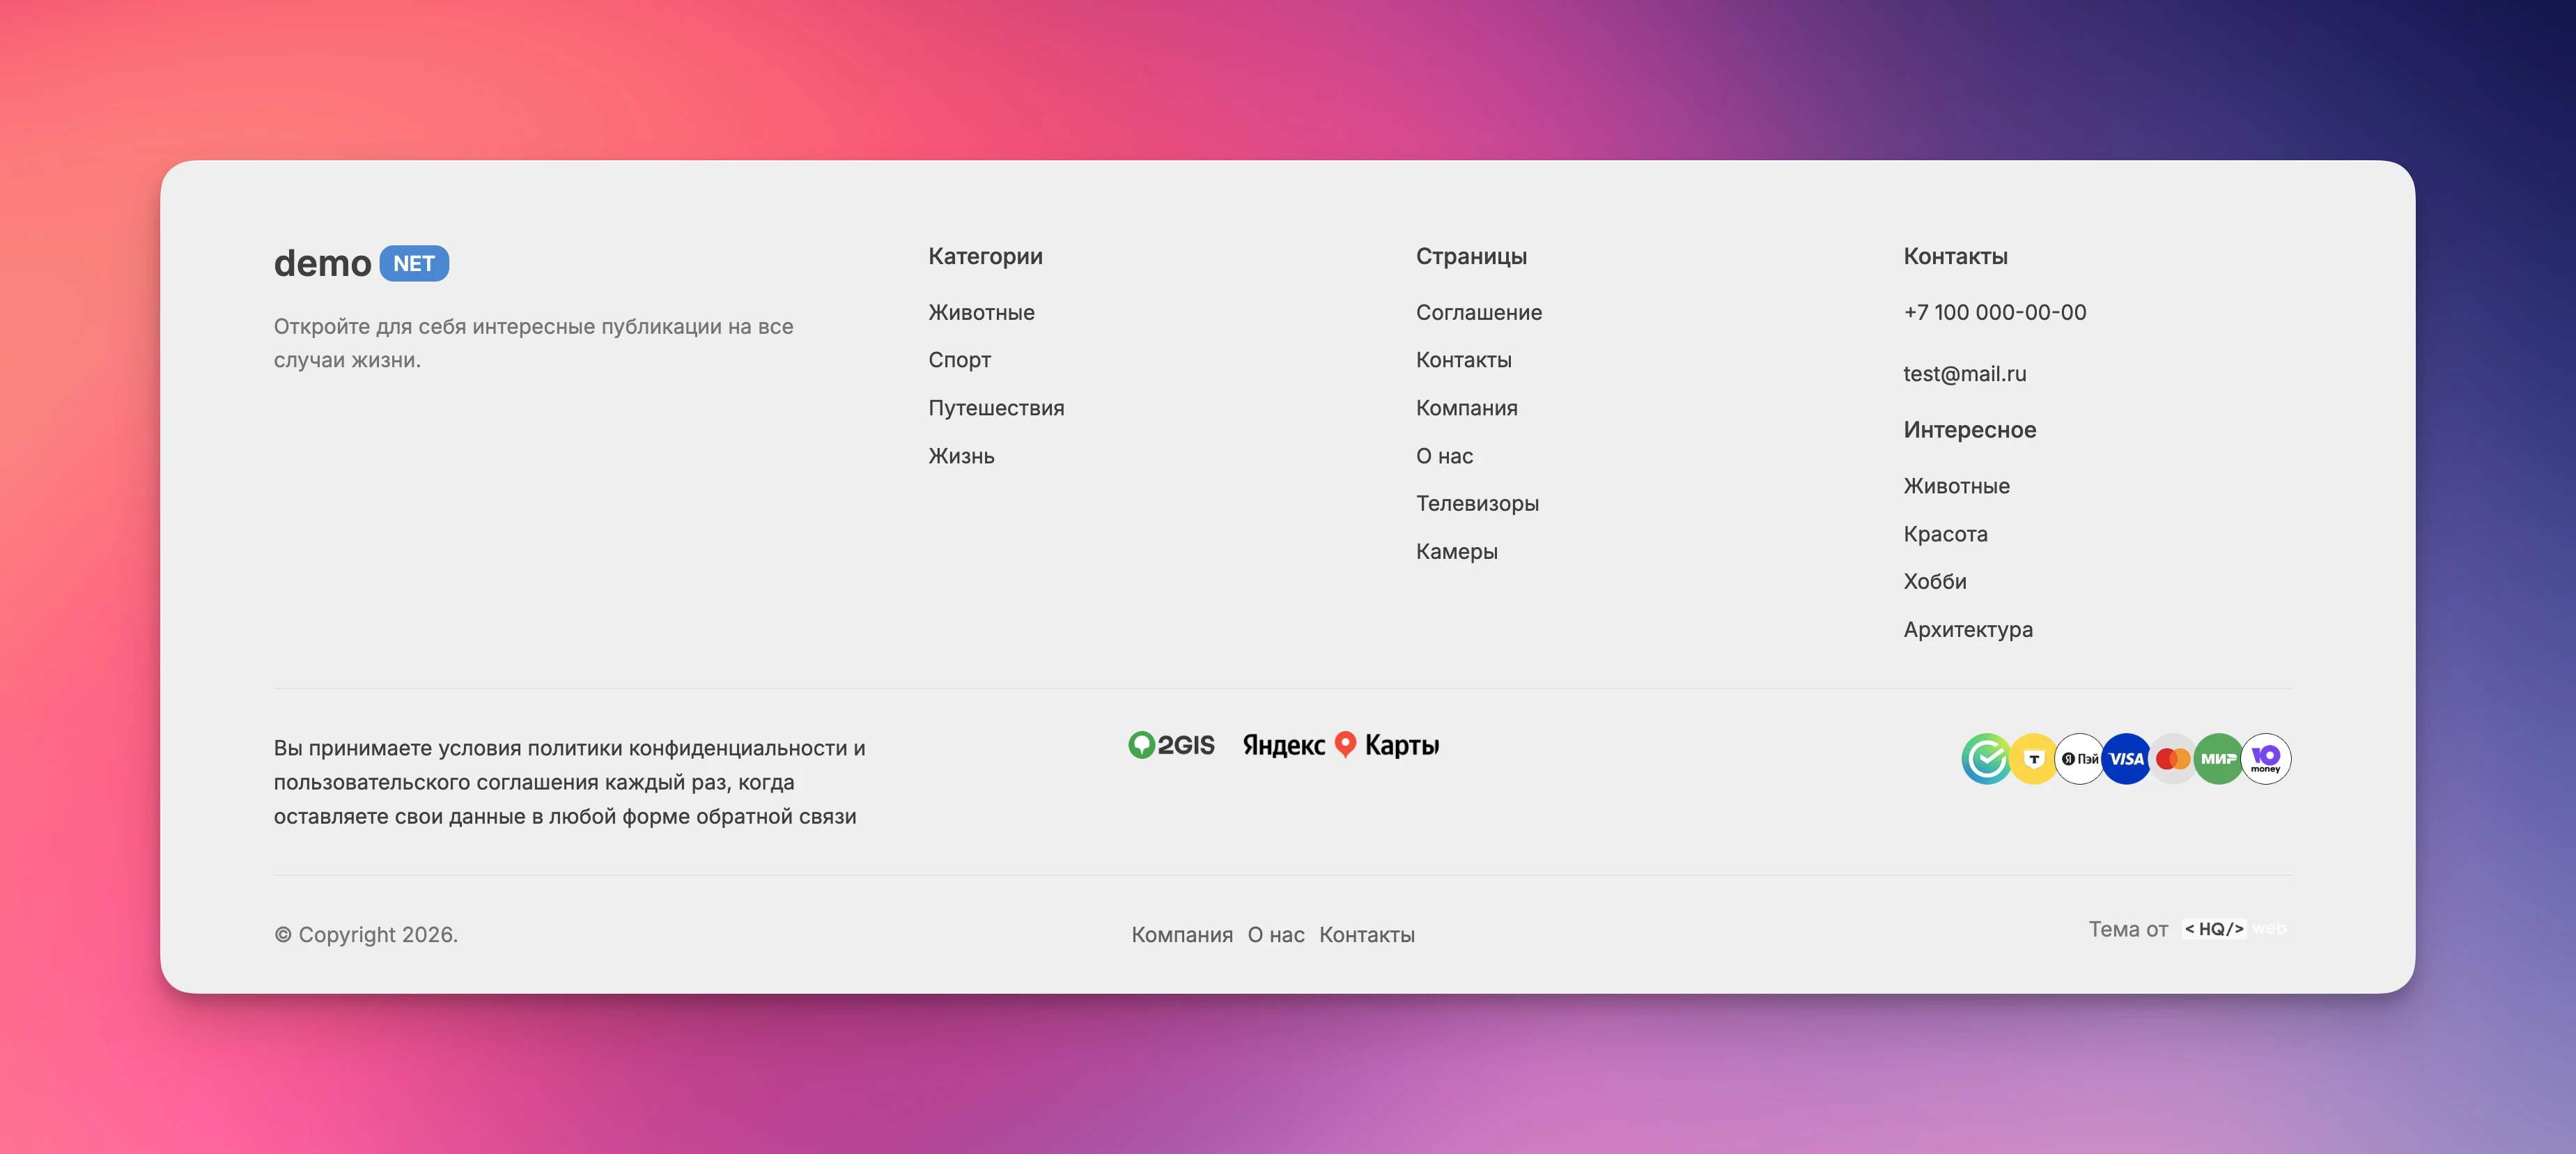Click the Yandex Pay icon
2576x1154 pixels.
point(2079,759)
